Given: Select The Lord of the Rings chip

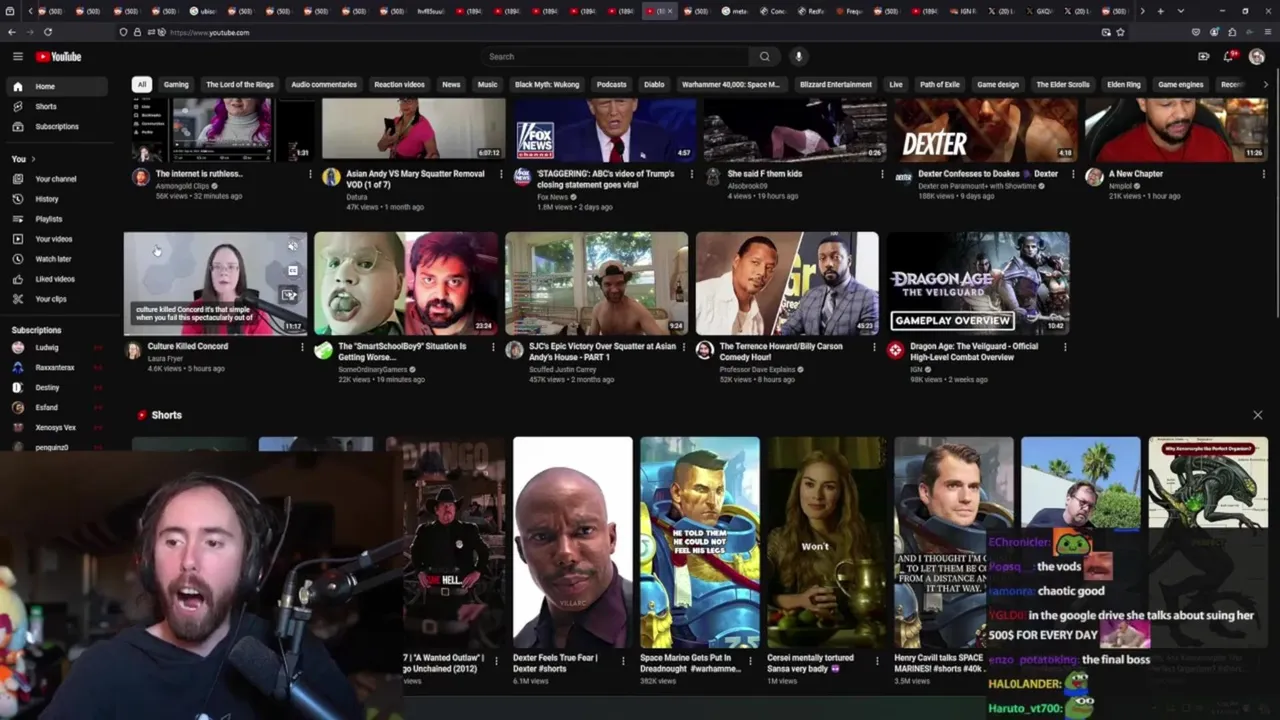Looking at the screenshot, I should pos(240,85).
